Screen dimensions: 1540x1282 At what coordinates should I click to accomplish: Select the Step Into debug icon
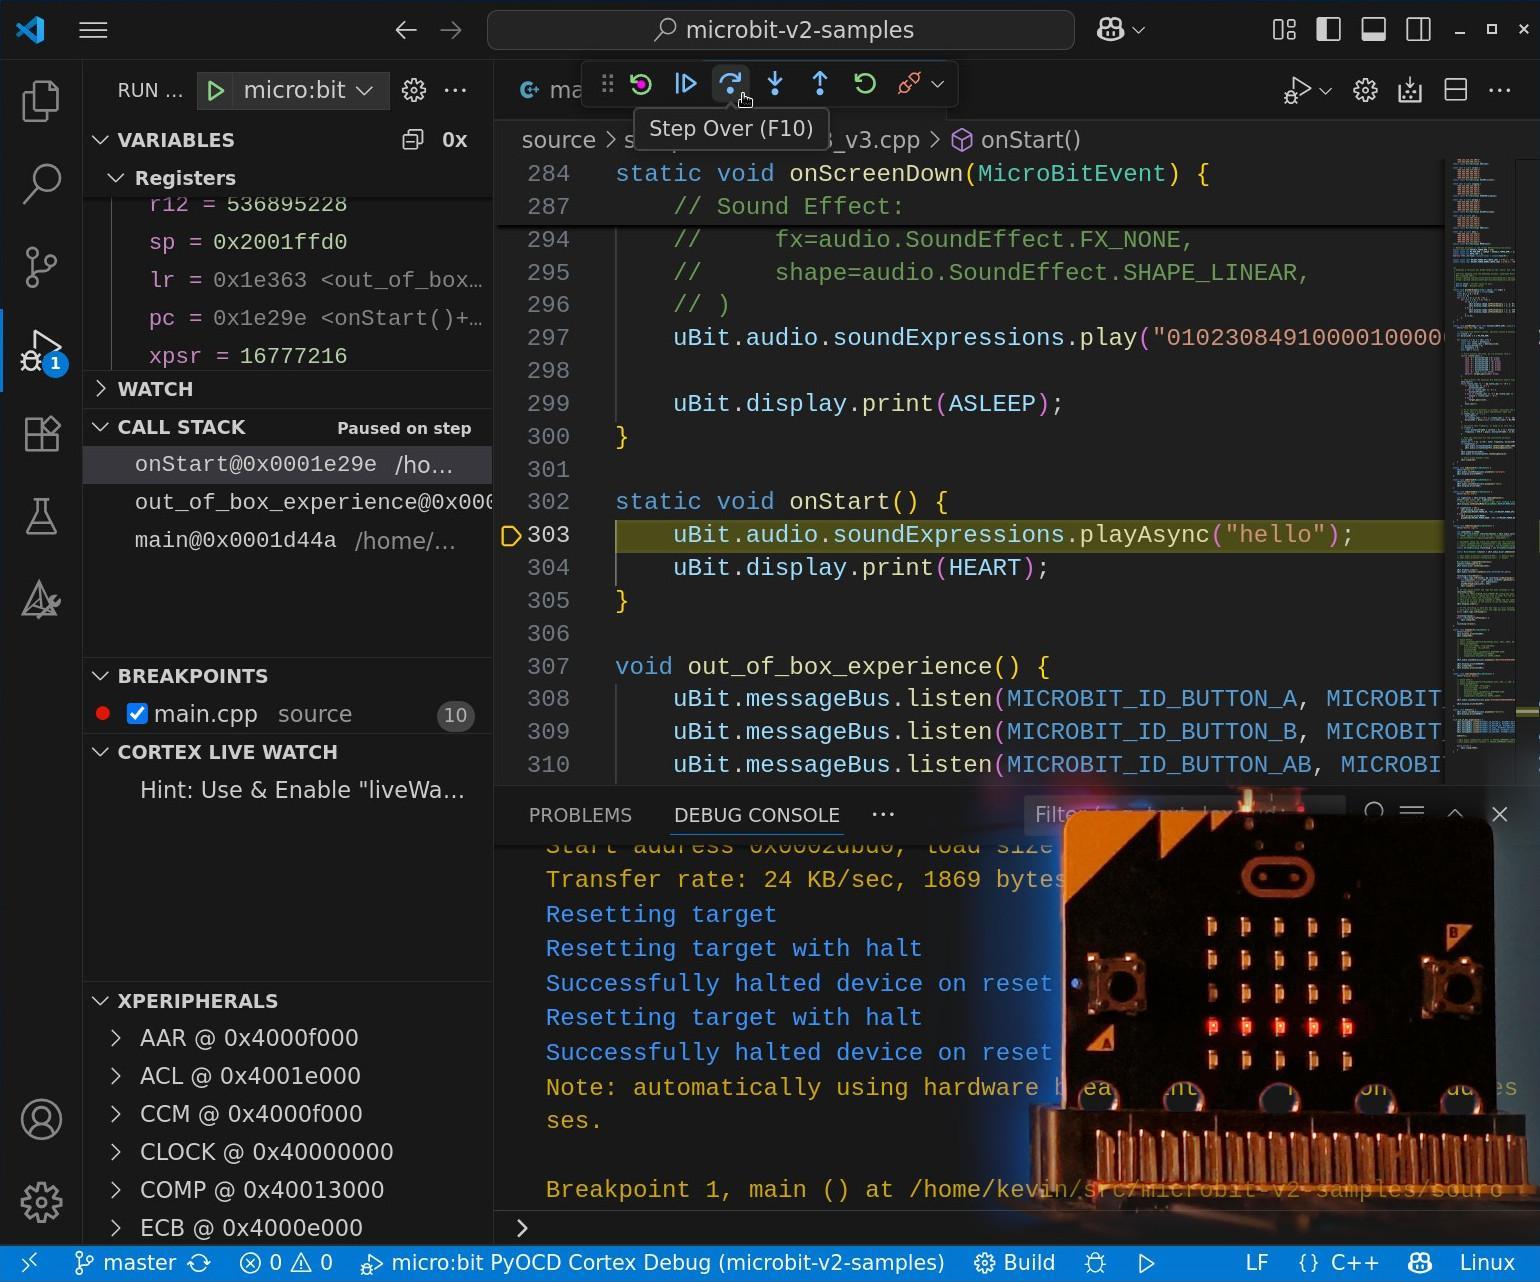775,84
